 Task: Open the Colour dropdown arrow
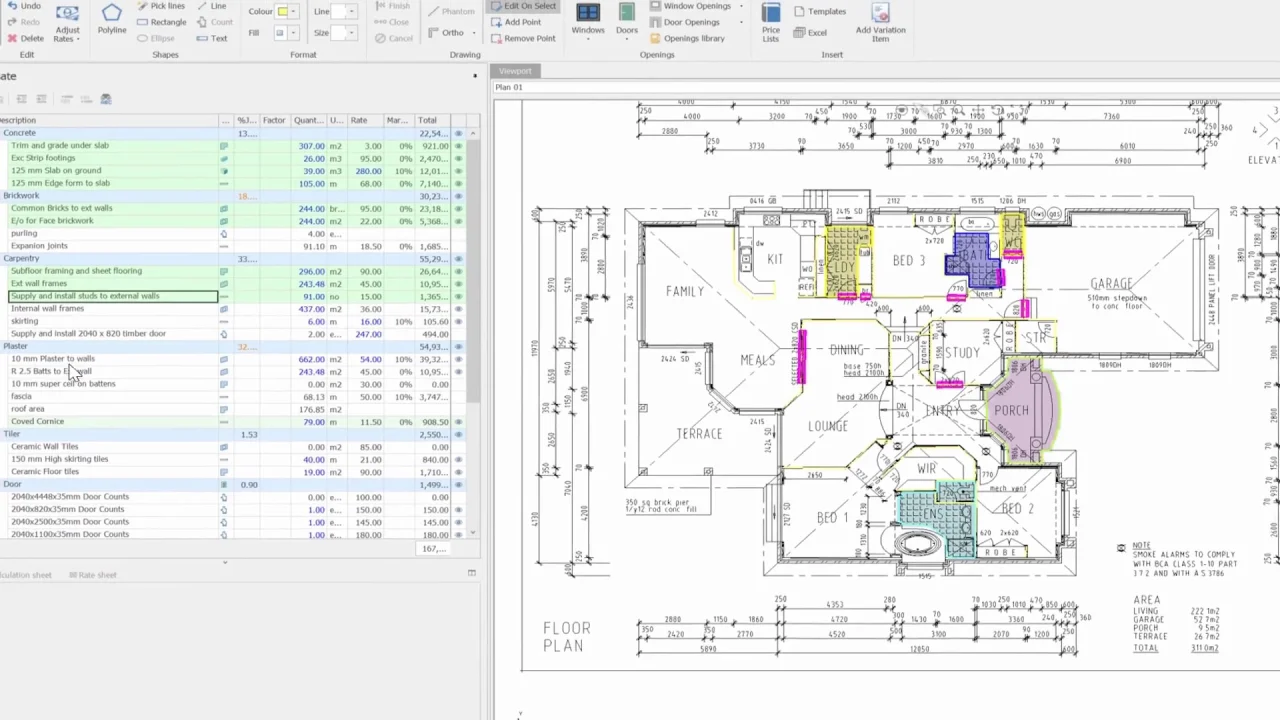coord(293,11)
